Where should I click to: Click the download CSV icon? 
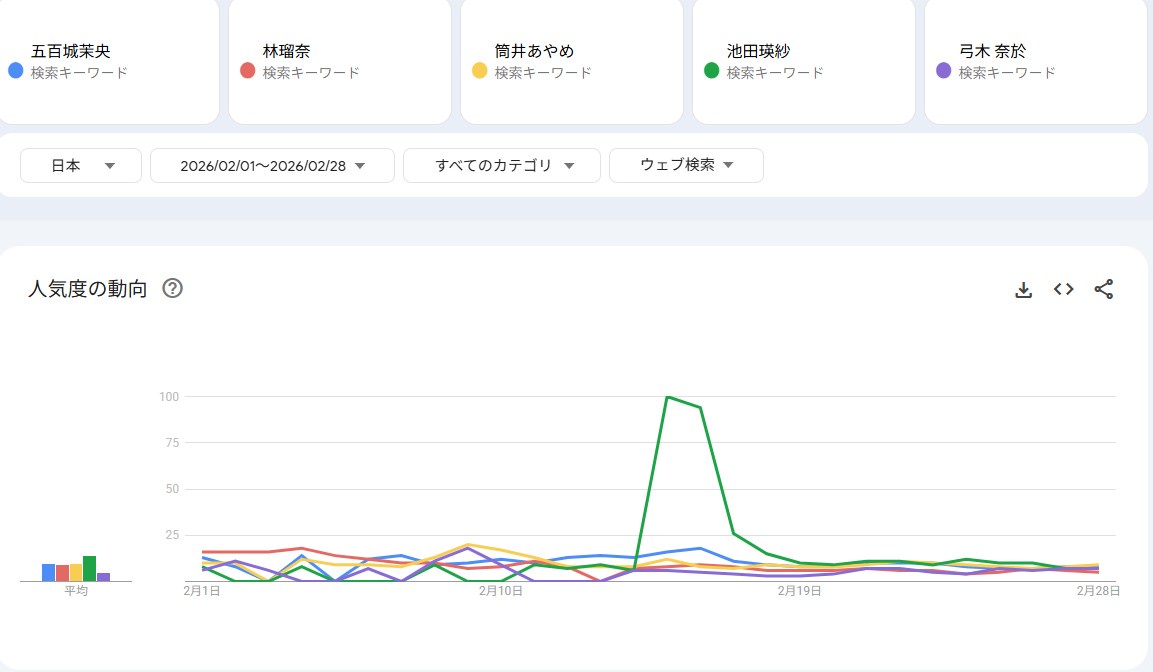1023,290
